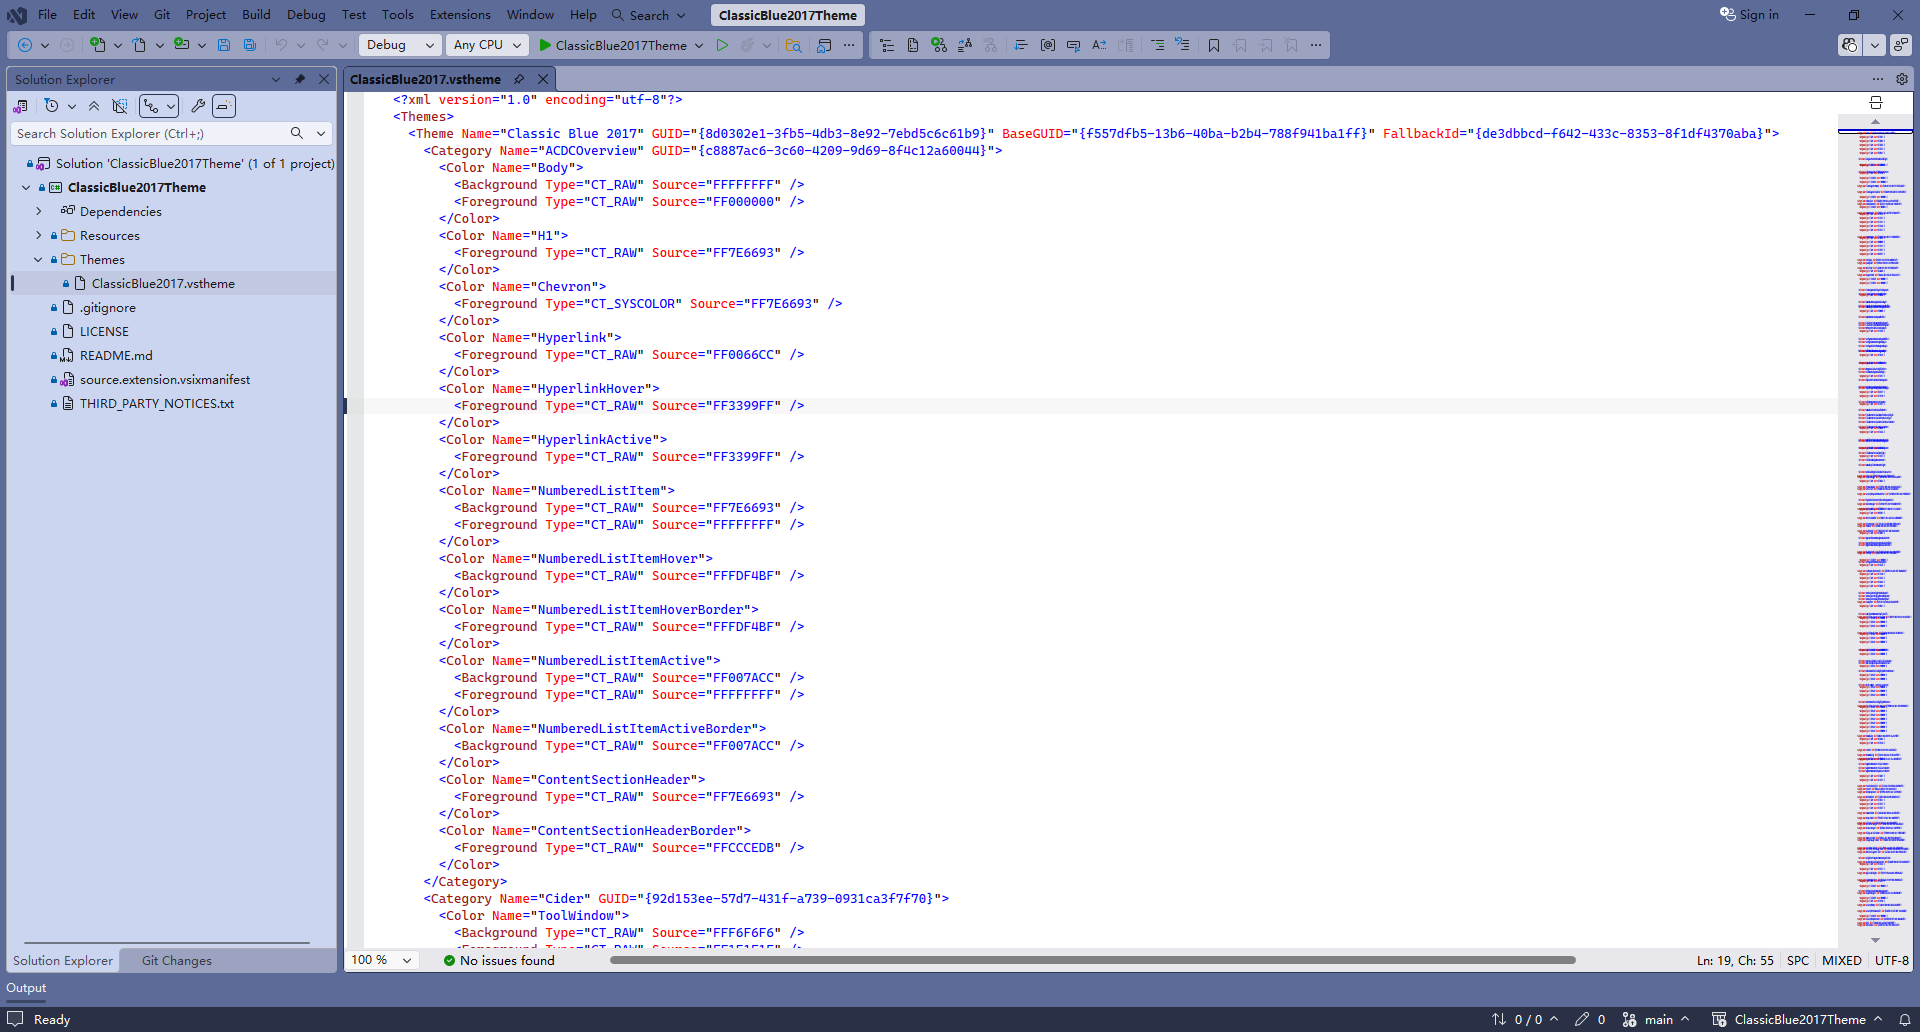Click the Open File icon
The image size is (1920, 1032).
139,45
